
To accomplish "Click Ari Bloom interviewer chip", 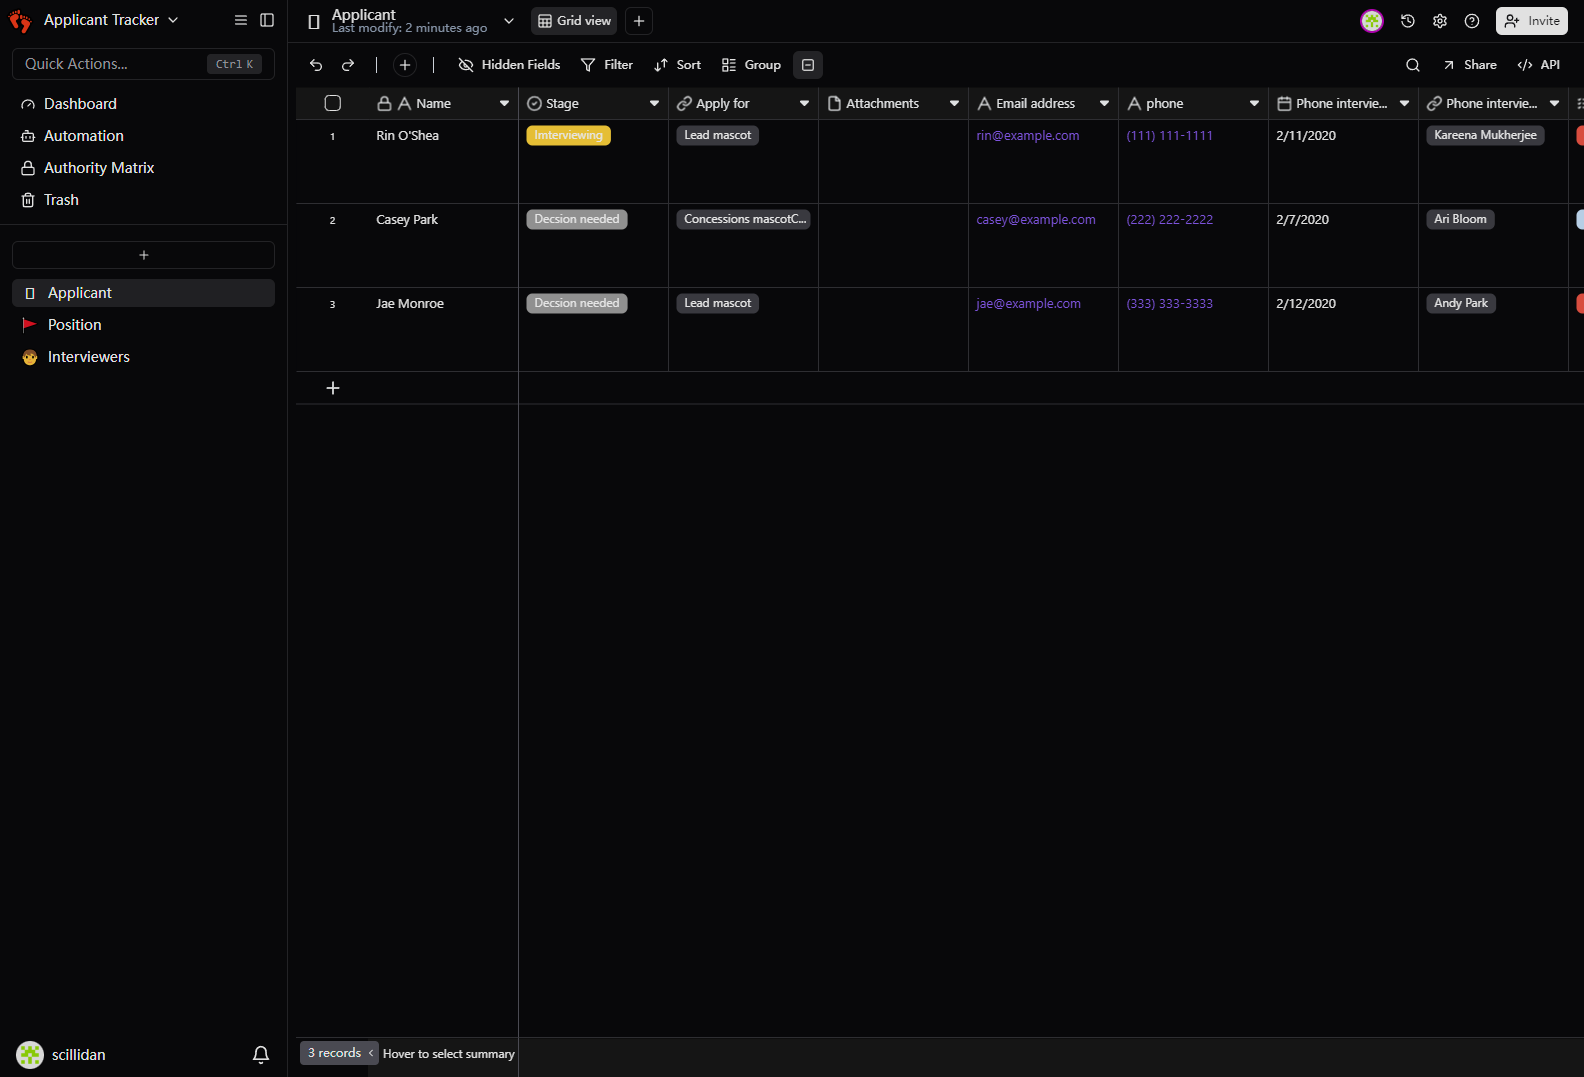I will pyautogui.click(x=1460, y=219).
